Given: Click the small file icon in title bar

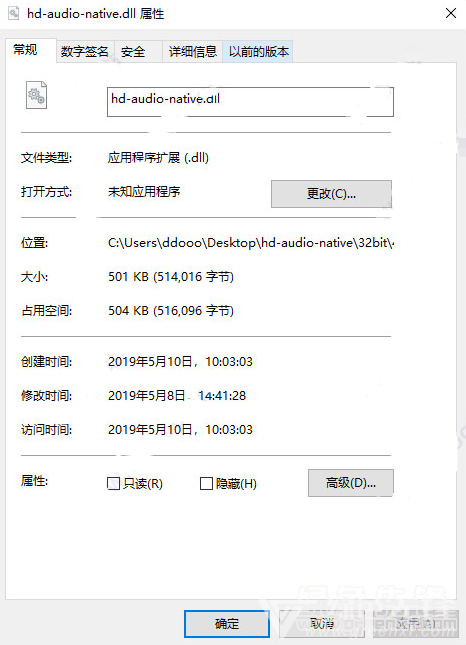Looking at the screenshot, I should click(14, 13).
